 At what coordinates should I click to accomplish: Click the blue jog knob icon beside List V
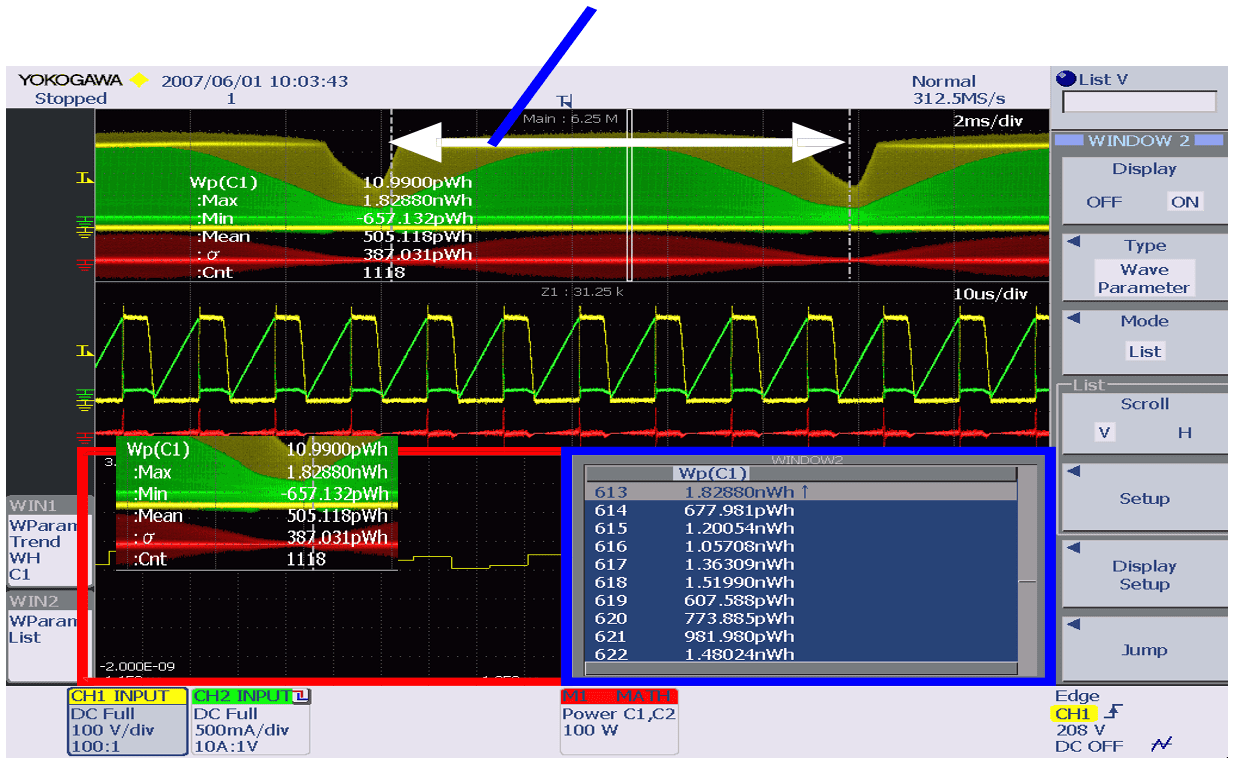point(1066,79)
